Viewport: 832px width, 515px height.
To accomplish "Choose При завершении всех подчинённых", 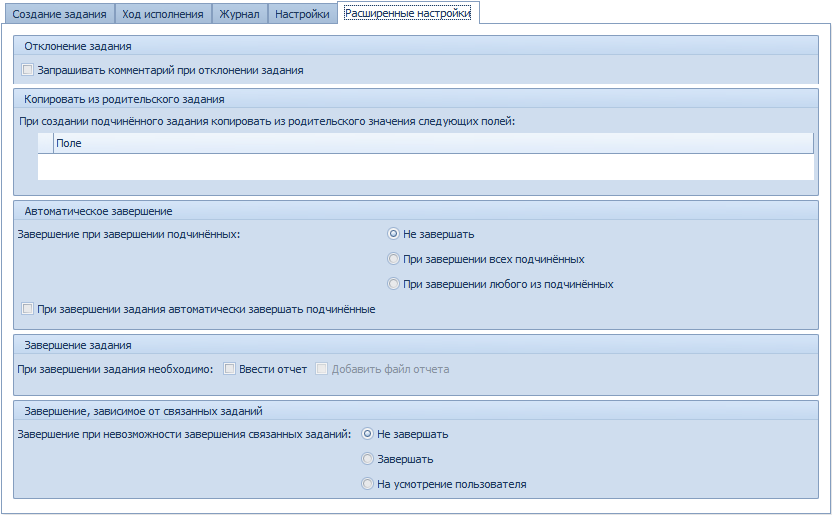I will pos(394,259).
